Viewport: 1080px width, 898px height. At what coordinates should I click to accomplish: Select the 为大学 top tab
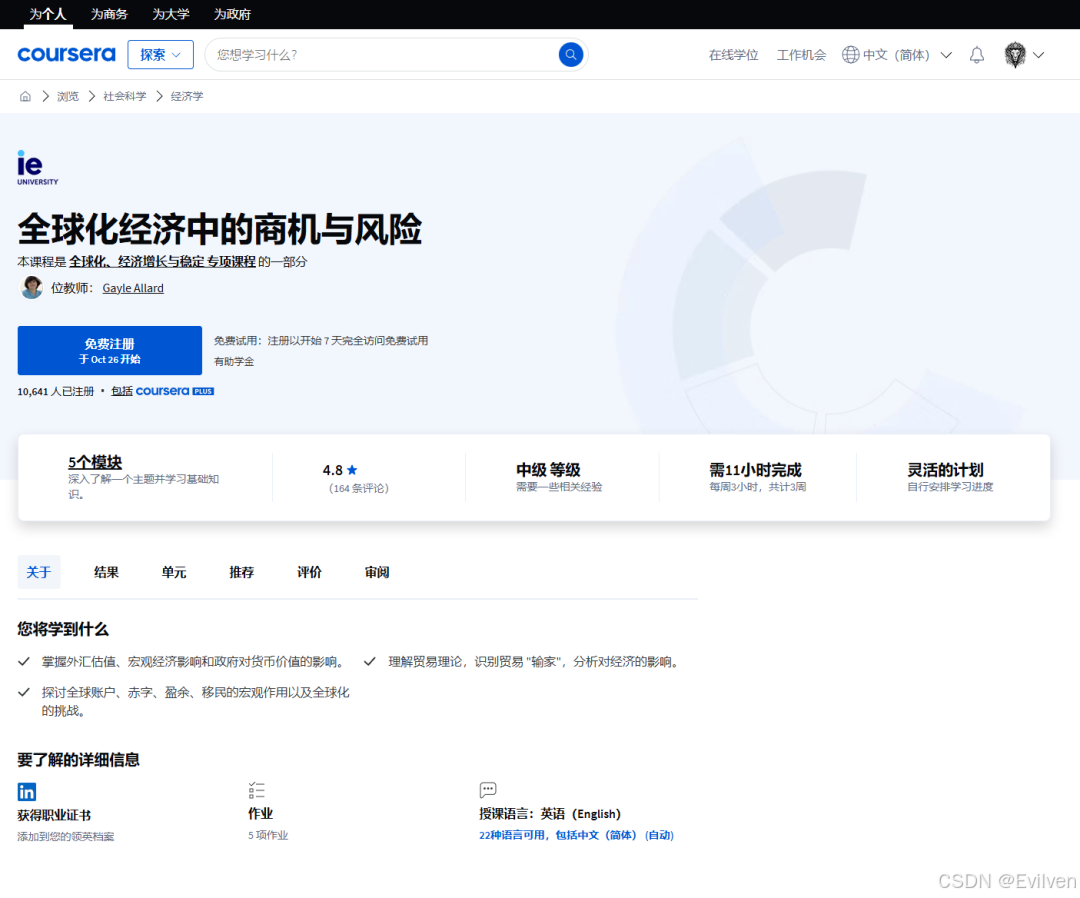tap(171, 14)
